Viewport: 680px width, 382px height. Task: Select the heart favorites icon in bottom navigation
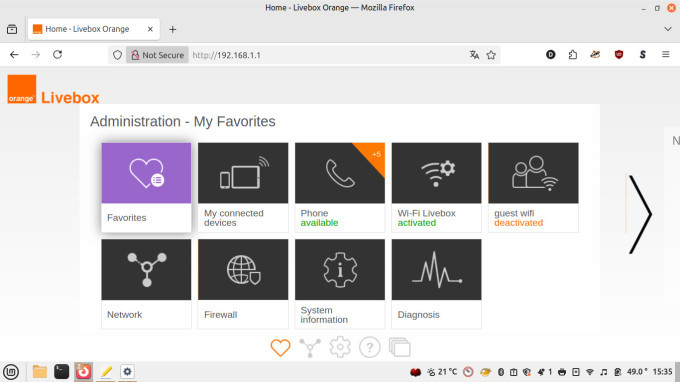(x=280, y=348)
